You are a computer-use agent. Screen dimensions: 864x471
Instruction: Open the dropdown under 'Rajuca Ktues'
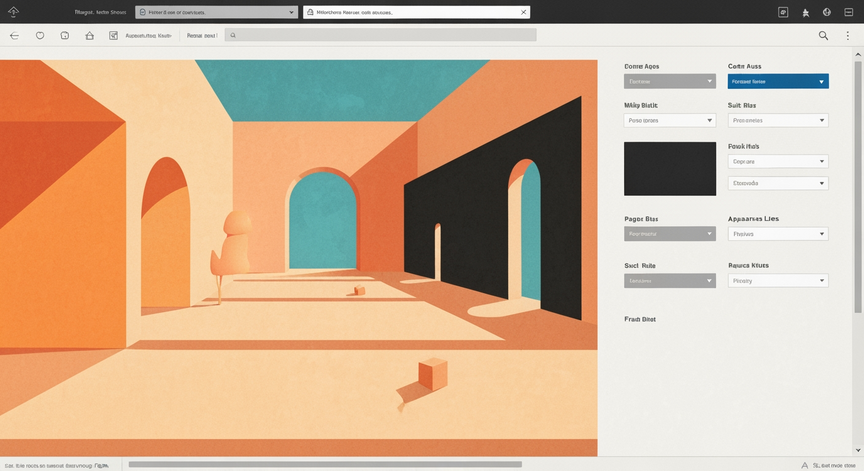(x=778, y=280)
